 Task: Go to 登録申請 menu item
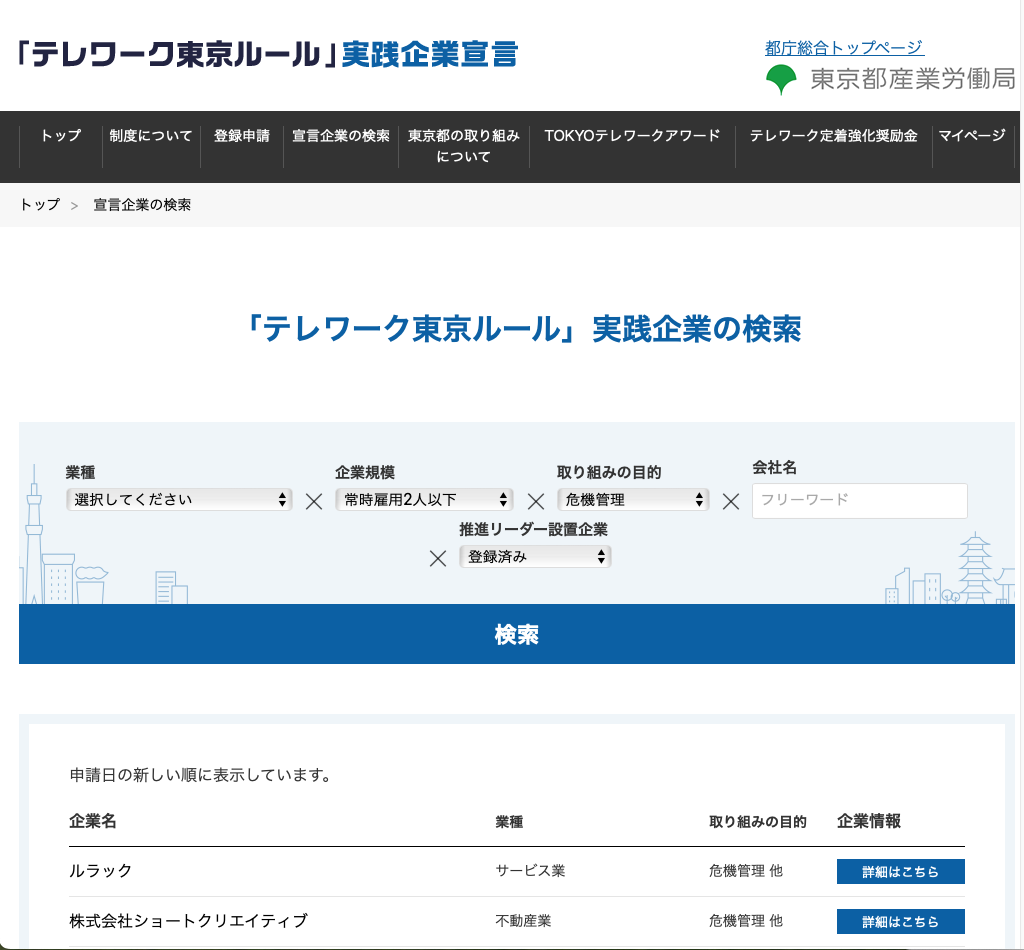242,136
